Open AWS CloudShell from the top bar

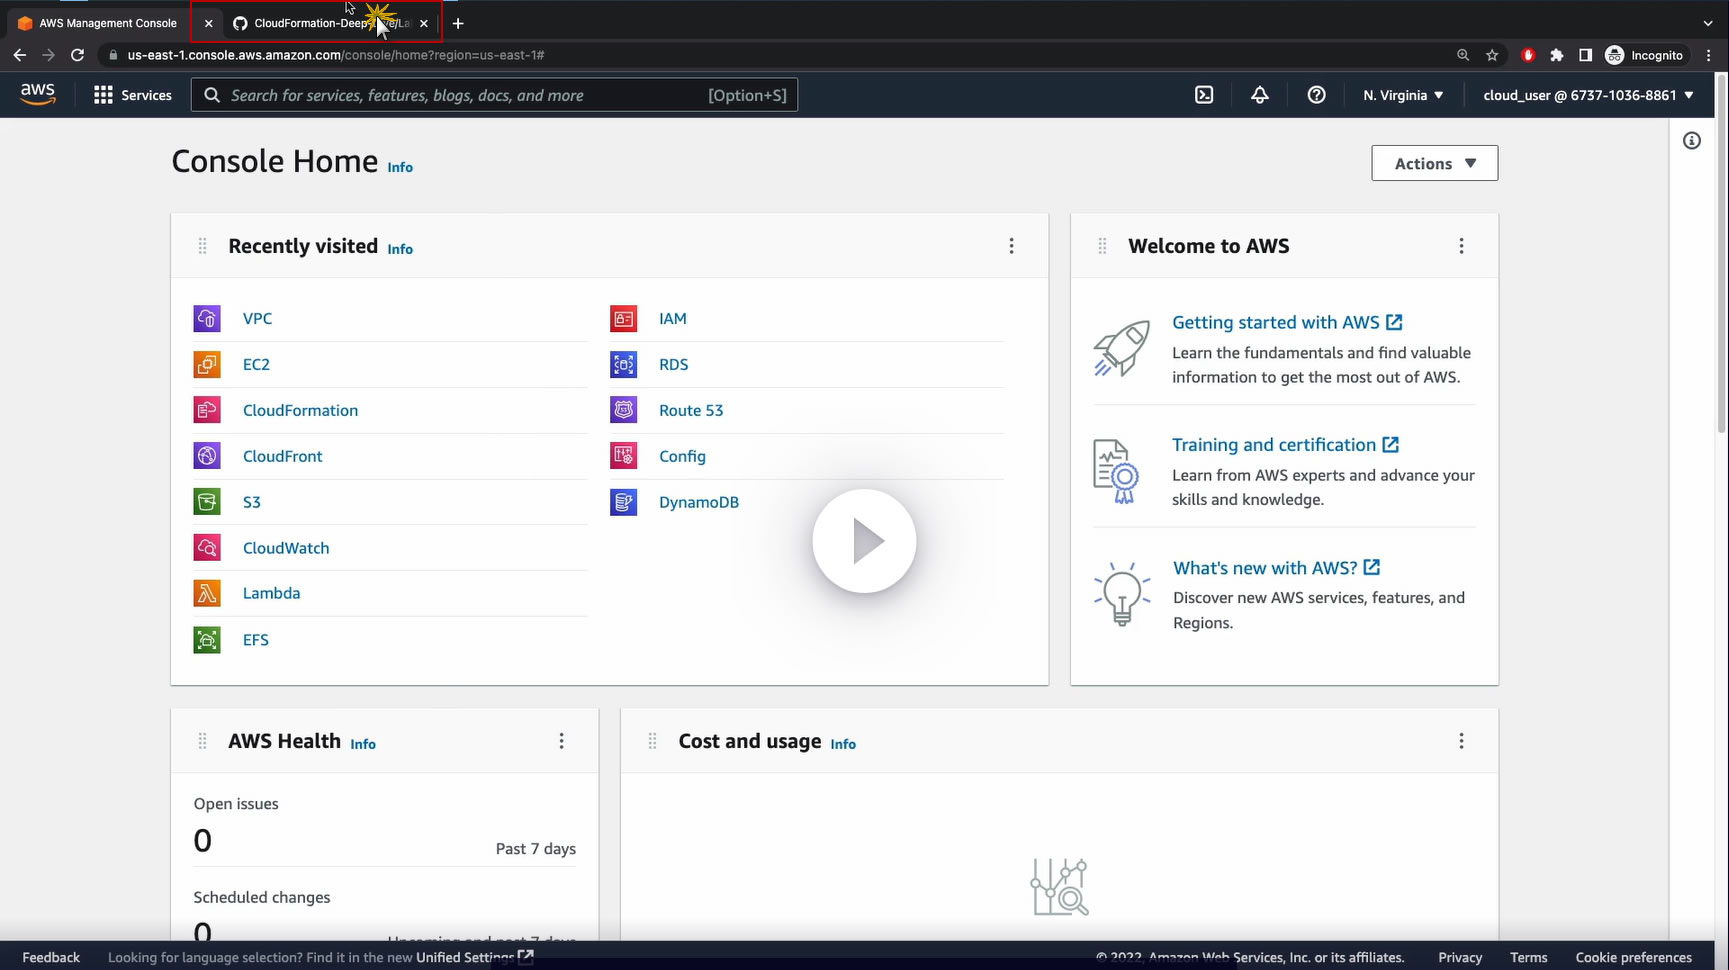pos(1204,95)
